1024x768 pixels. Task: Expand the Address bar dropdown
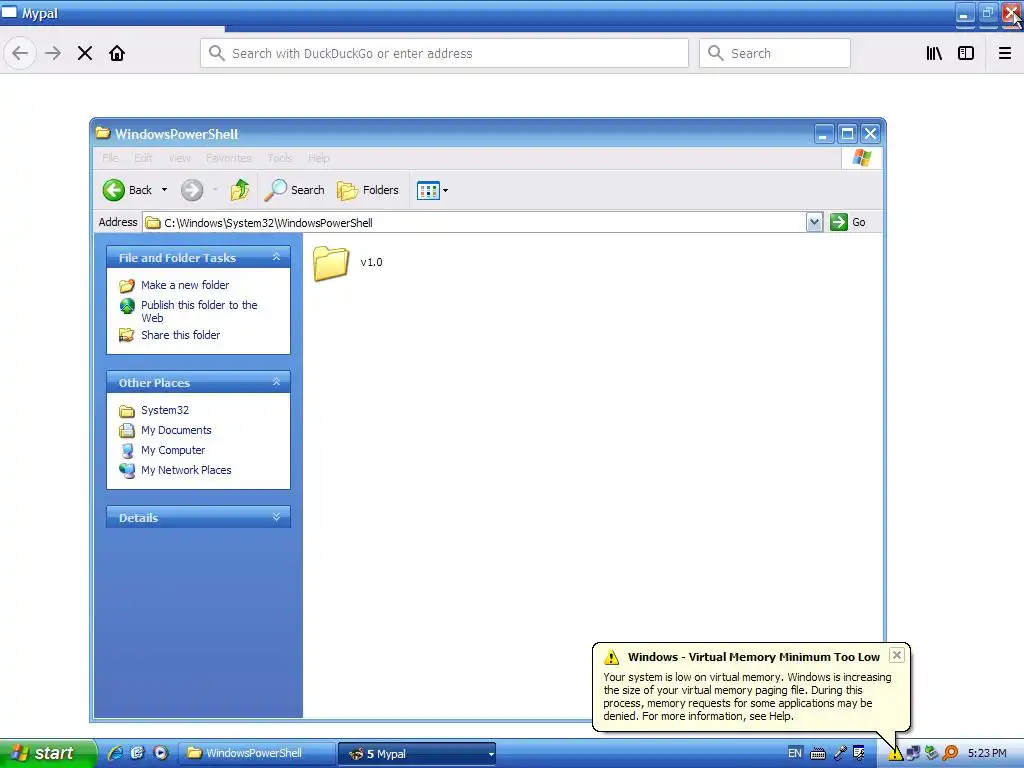tap(814, 223)
